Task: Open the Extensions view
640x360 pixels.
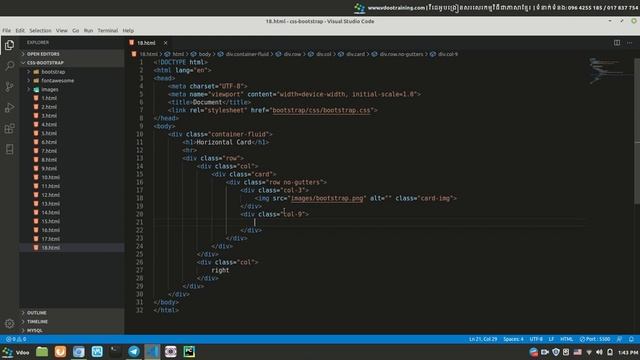Action: click(x=9, y=129)
